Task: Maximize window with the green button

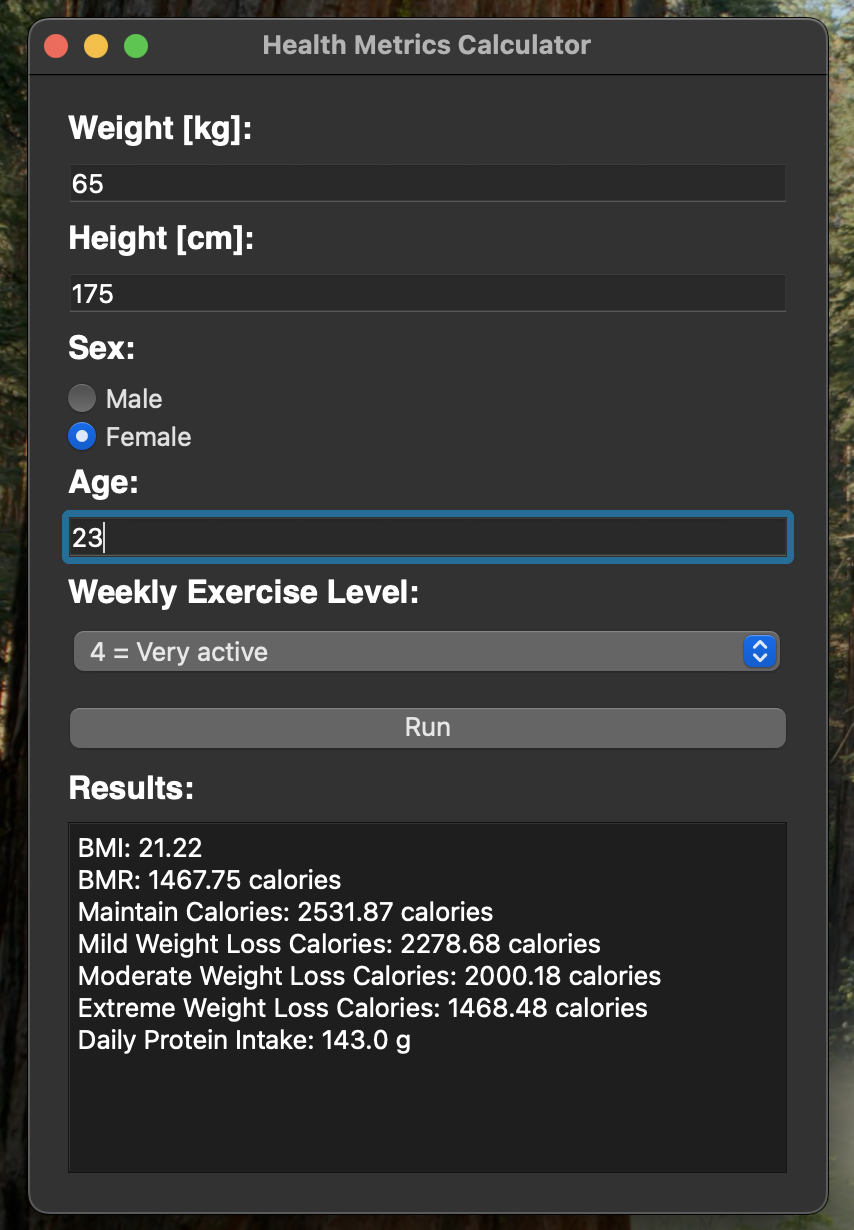Action: (136, 46)
